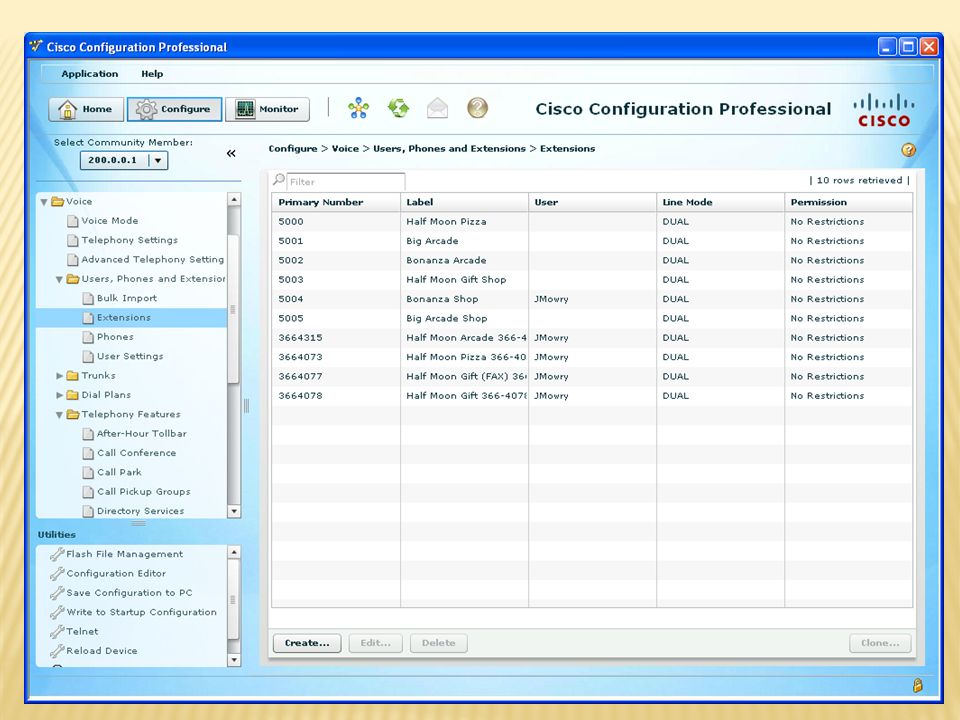Image resolution: width=960 pixels, height=720 pixels.
Task: Click the small help icon beside breadcrumb
Action: tap(909, 149)
